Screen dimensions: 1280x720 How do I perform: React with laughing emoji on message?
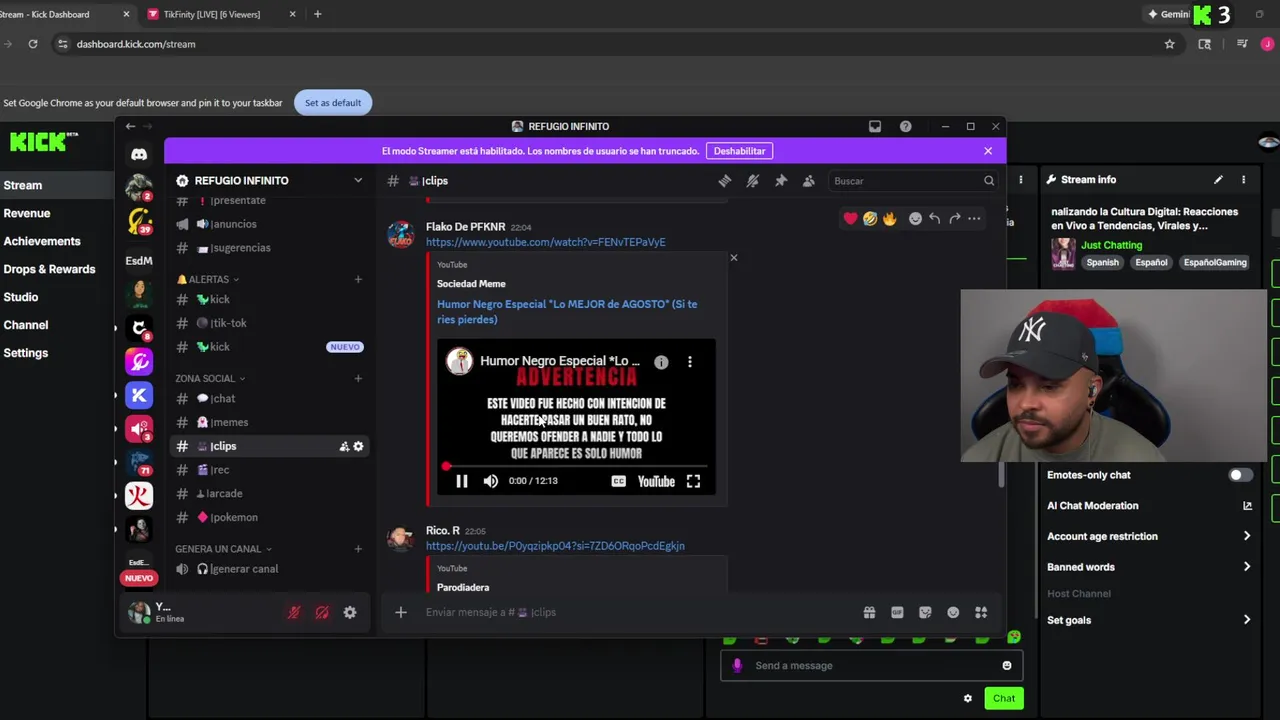pyautogui.click(x=870, y=218)
